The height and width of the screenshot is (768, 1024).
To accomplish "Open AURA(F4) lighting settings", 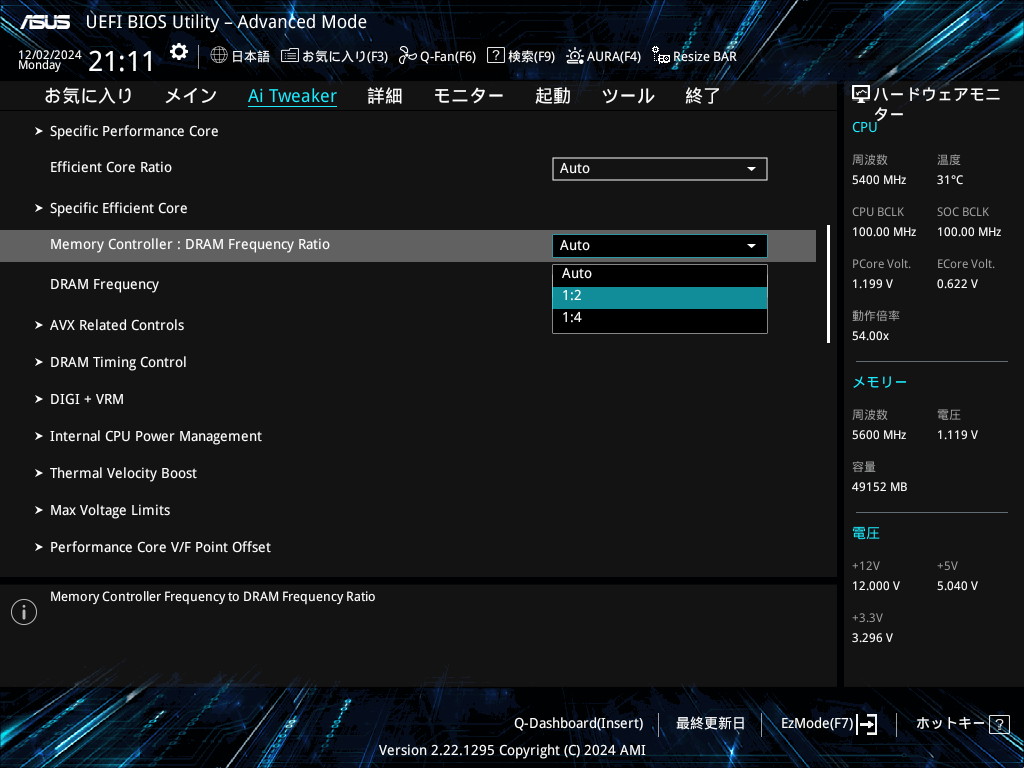I will pyautogui.click(x=603, y=56).
